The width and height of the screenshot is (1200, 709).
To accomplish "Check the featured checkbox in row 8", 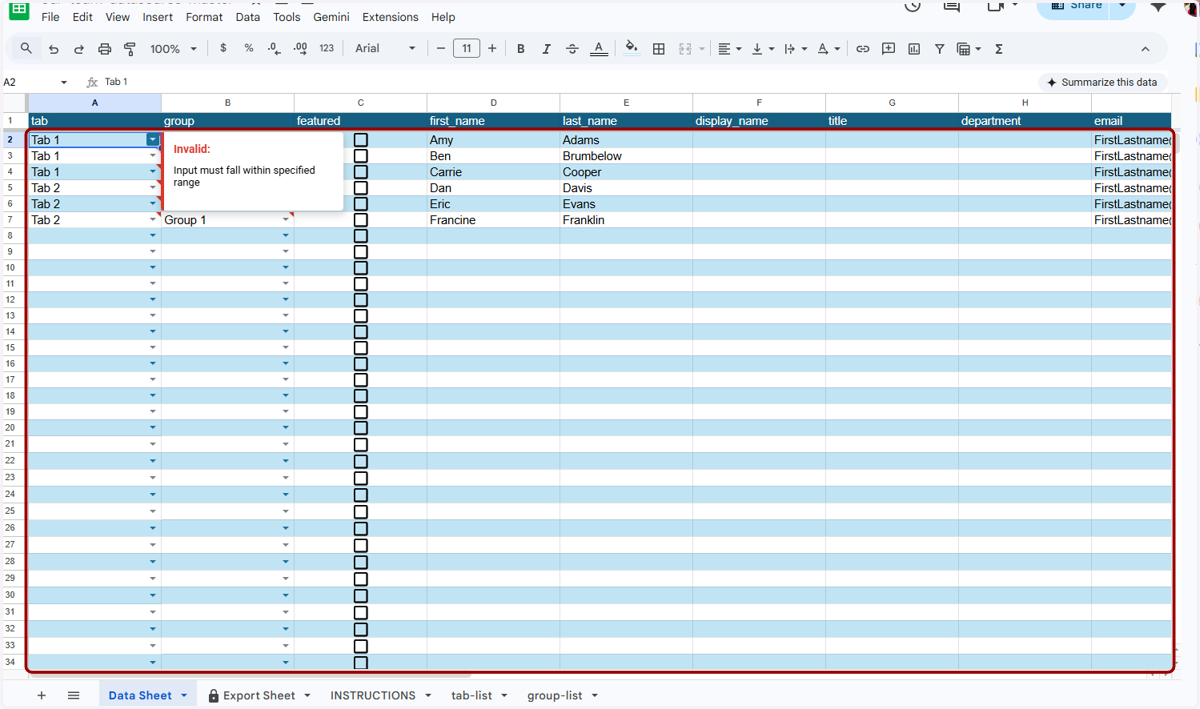I will [x=361, y=236].
